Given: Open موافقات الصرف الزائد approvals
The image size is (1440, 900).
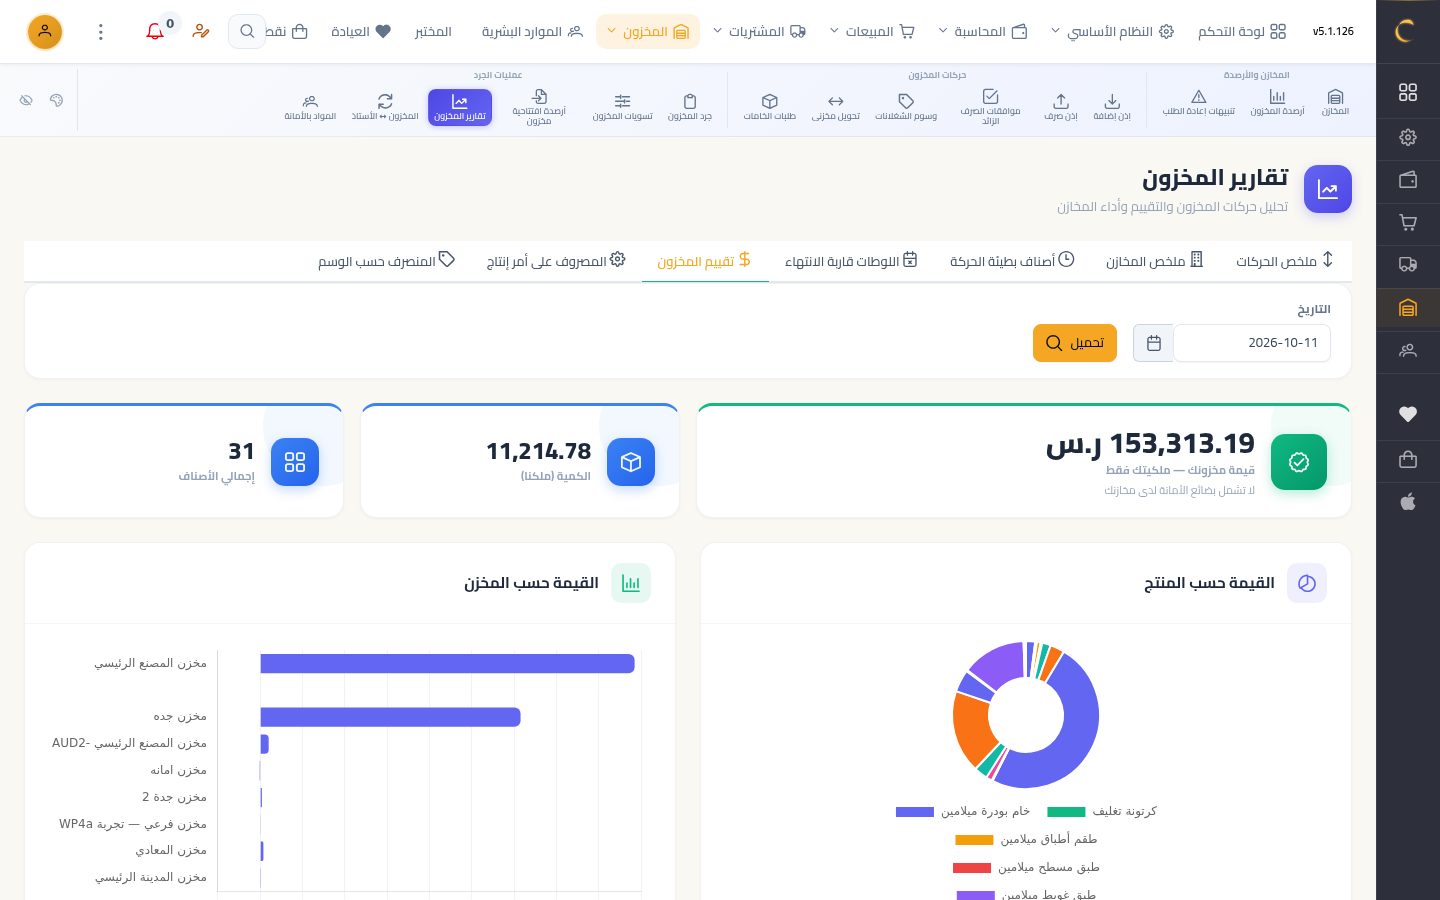Looking at the screenshot, I should [x=990, y=107].
